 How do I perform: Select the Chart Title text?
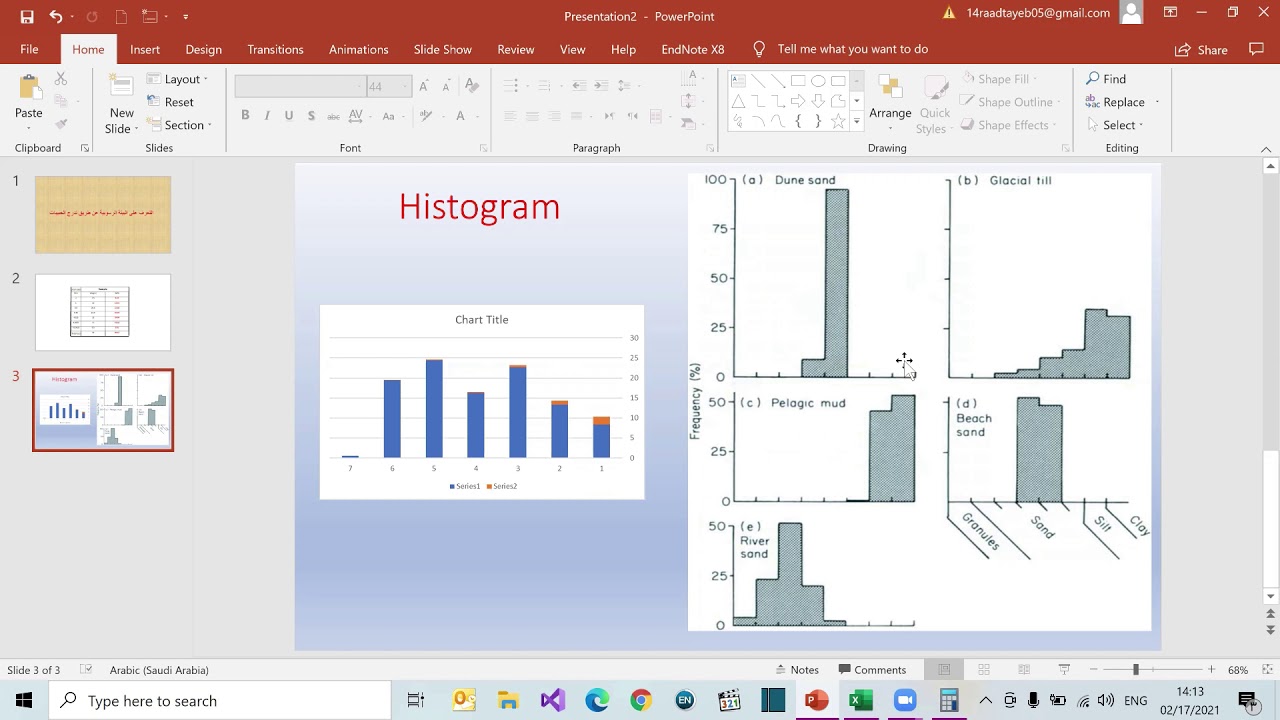click(482, 320)
